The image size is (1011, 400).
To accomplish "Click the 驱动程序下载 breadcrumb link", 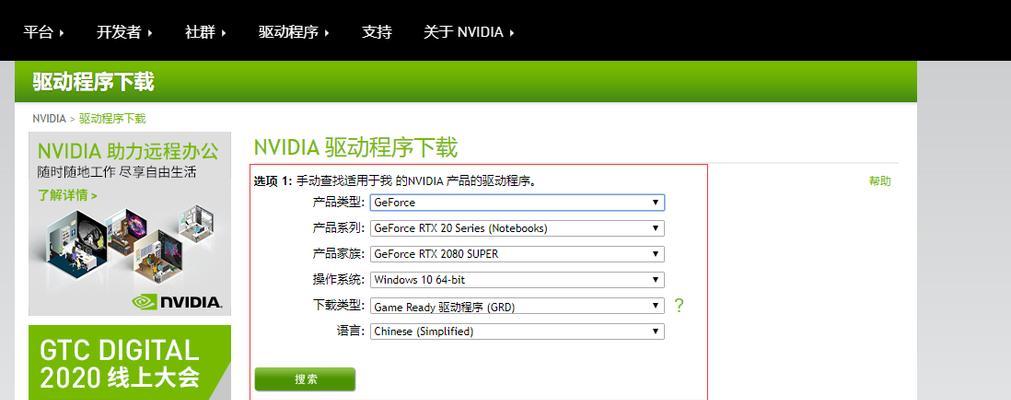I will (x=112, y=119).
